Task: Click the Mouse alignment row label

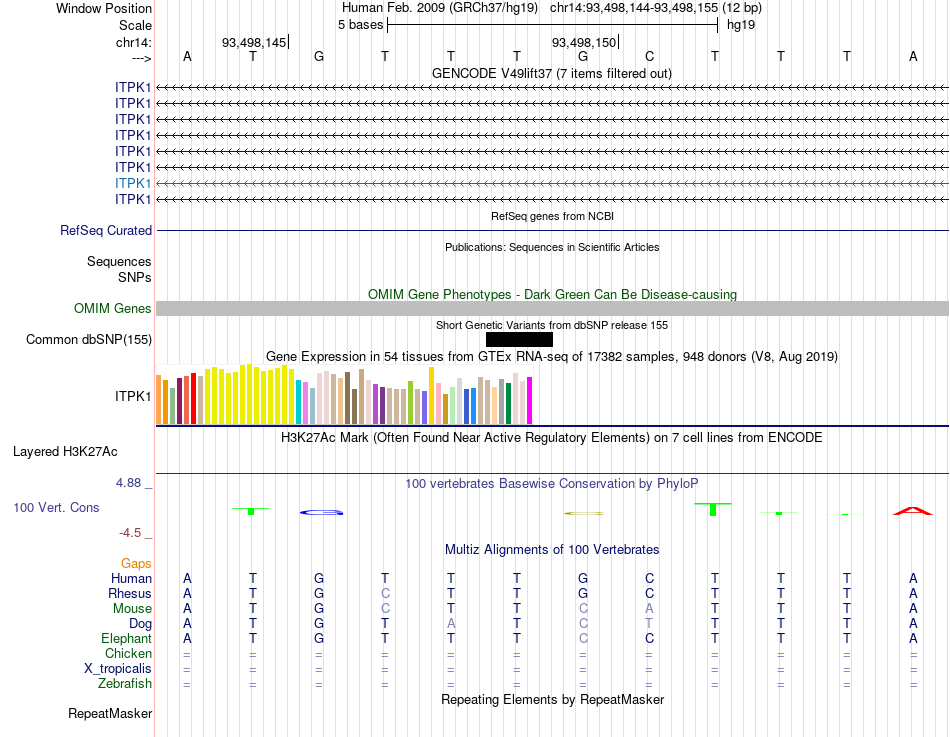Action: [132, 609]
